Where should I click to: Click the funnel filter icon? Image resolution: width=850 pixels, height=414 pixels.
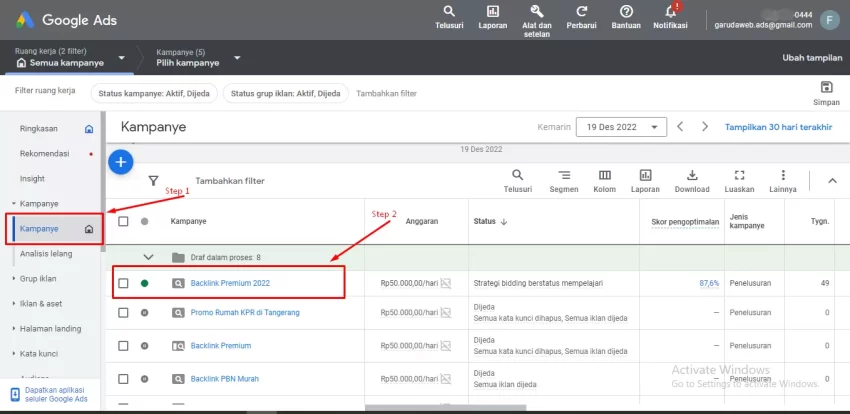[153, 180]
